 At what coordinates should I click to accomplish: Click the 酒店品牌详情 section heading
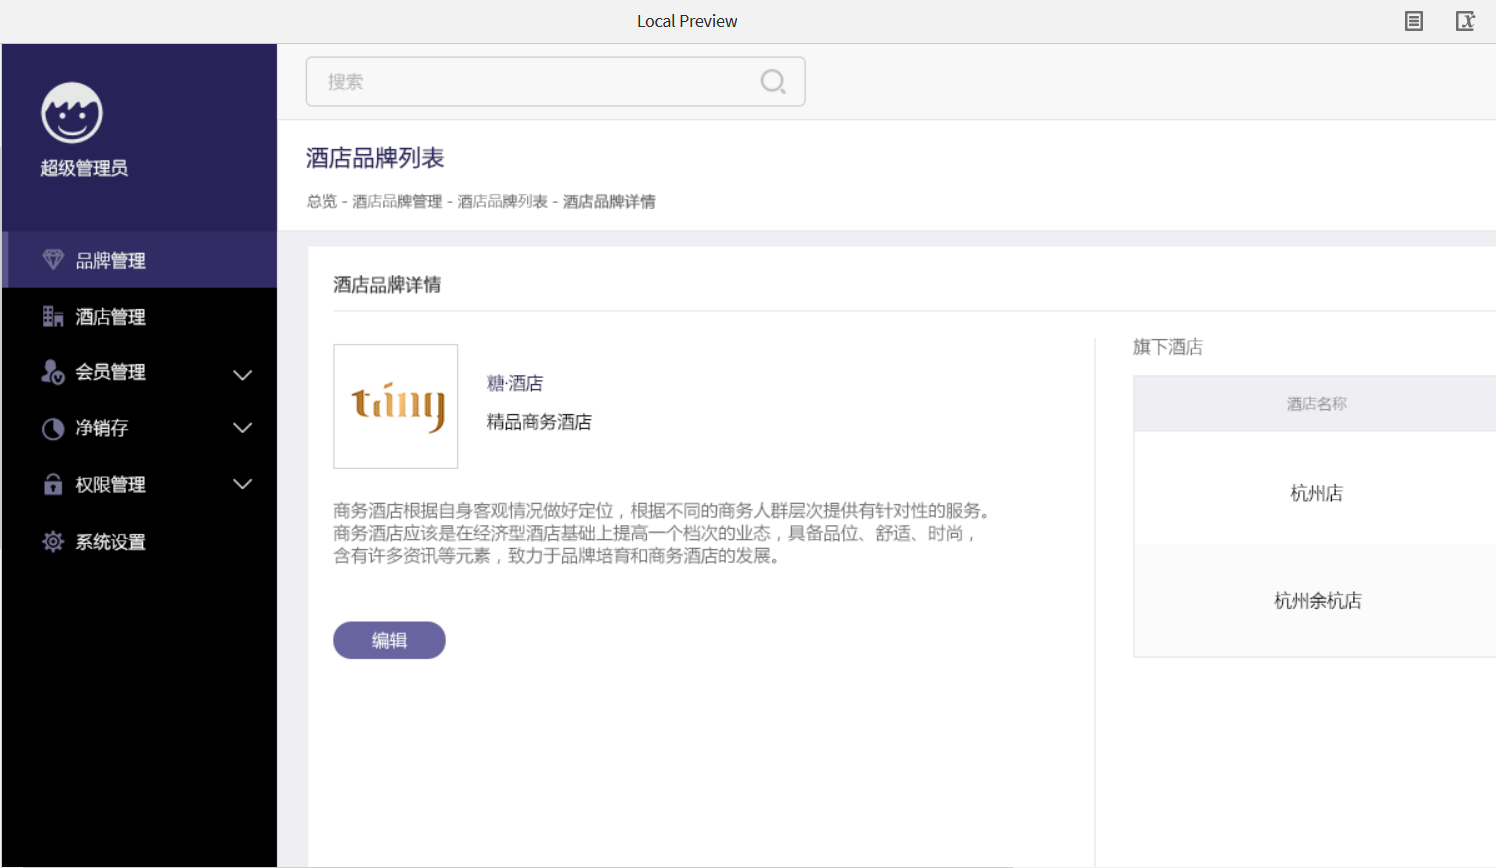click(x=387, y=285)
